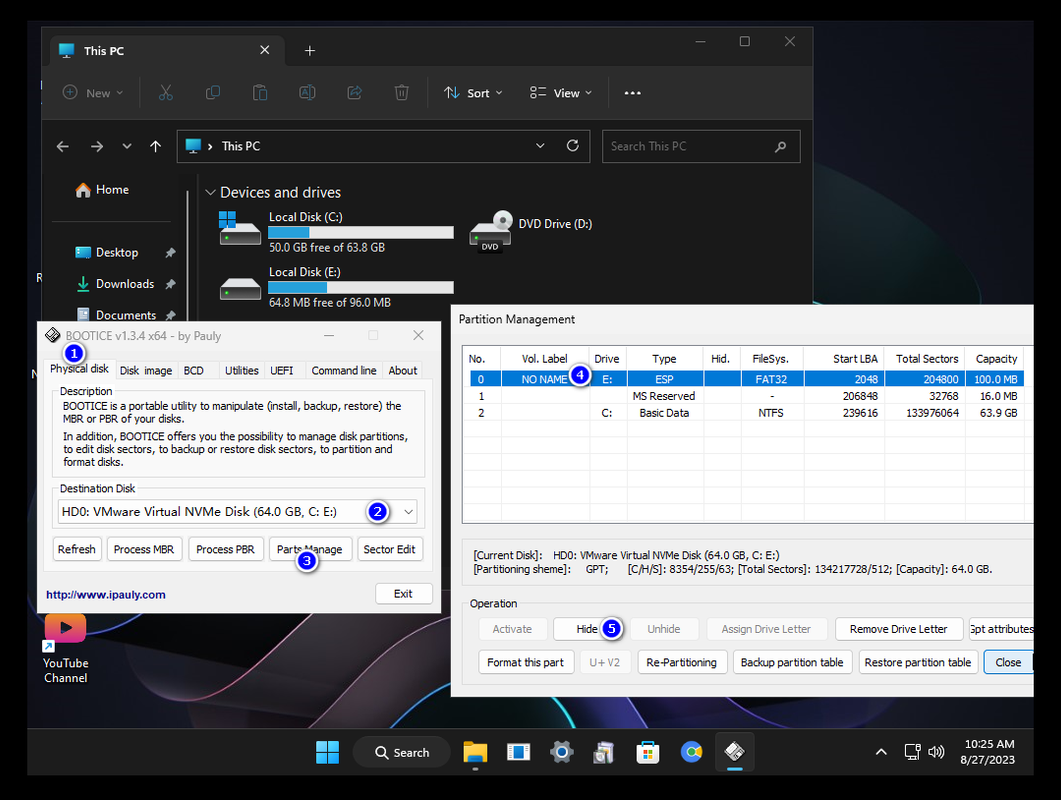
Task: Click the Process PBR button
Action: [225, 550]
